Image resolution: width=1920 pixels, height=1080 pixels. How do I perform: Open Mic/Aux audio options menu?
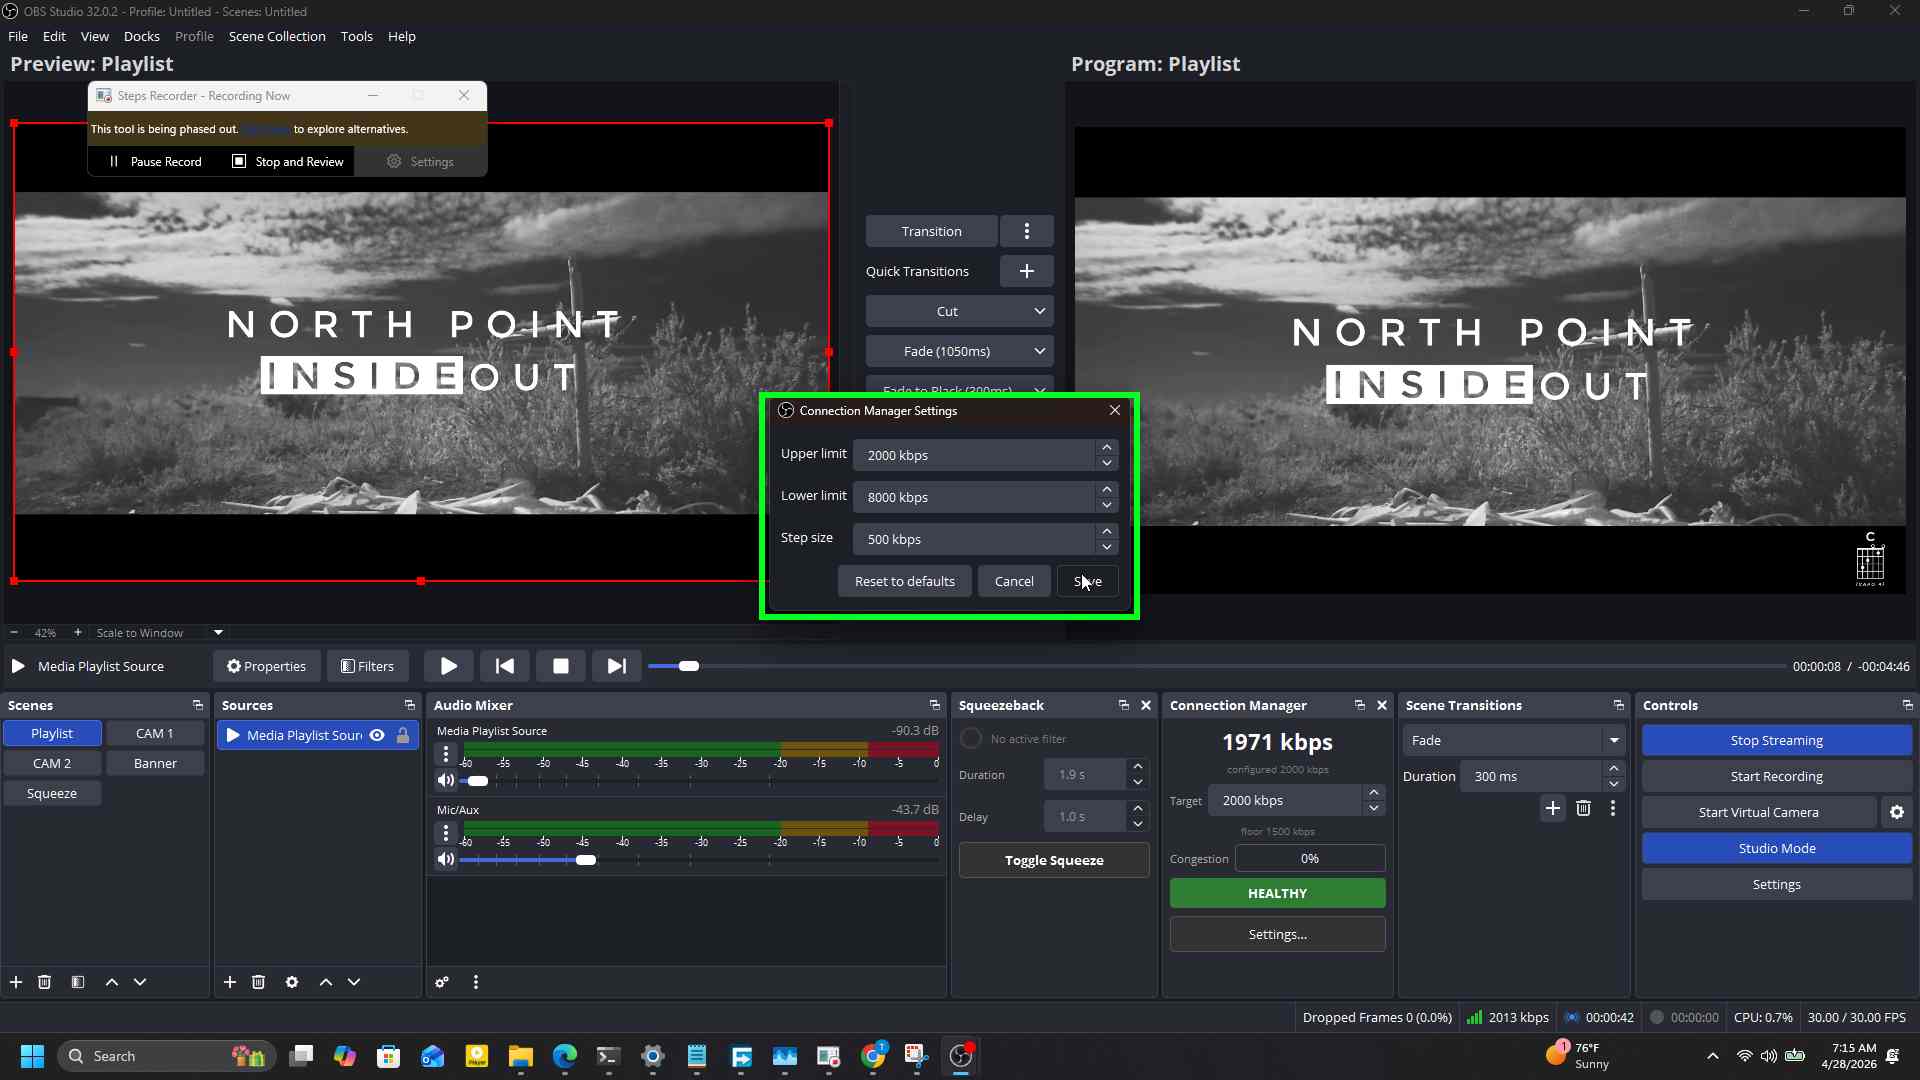coord(446,833)
